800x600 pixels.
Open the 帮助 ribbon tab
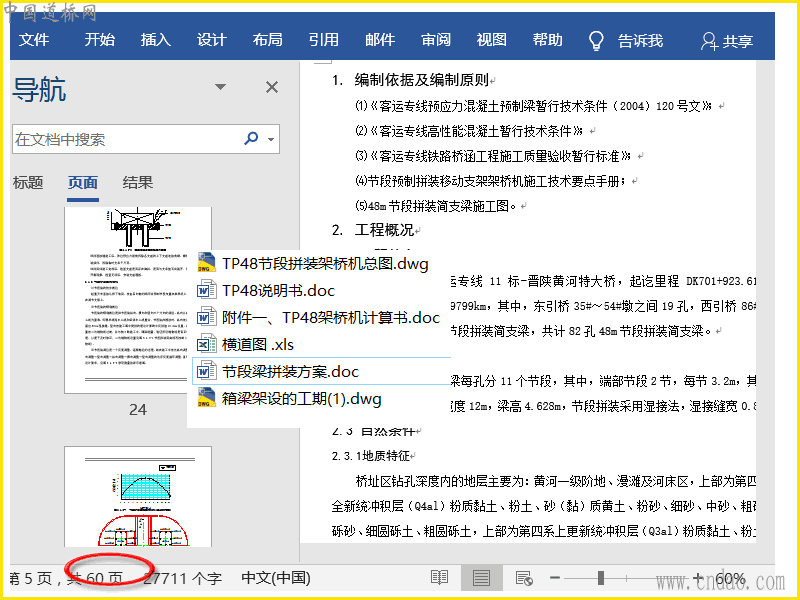pyautogui.click(x=547, y=40)
